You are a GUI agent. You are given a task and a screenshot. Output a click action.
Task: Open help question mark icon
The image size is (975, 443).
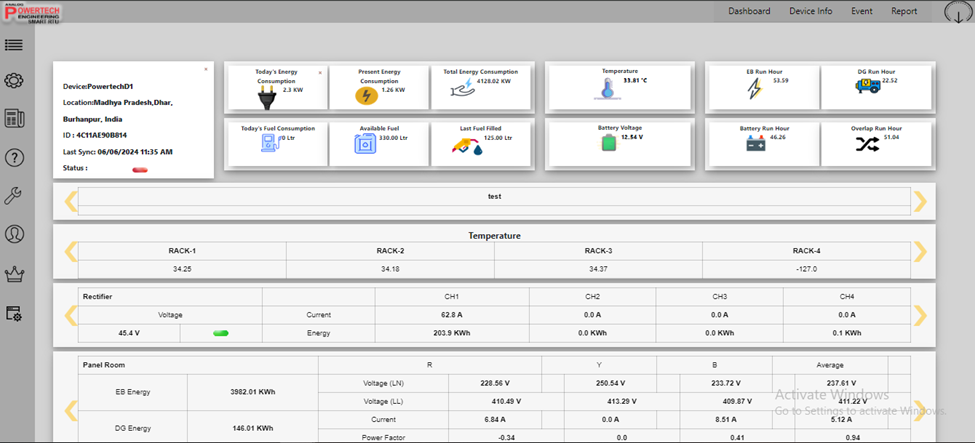click(x=14, y=157)
